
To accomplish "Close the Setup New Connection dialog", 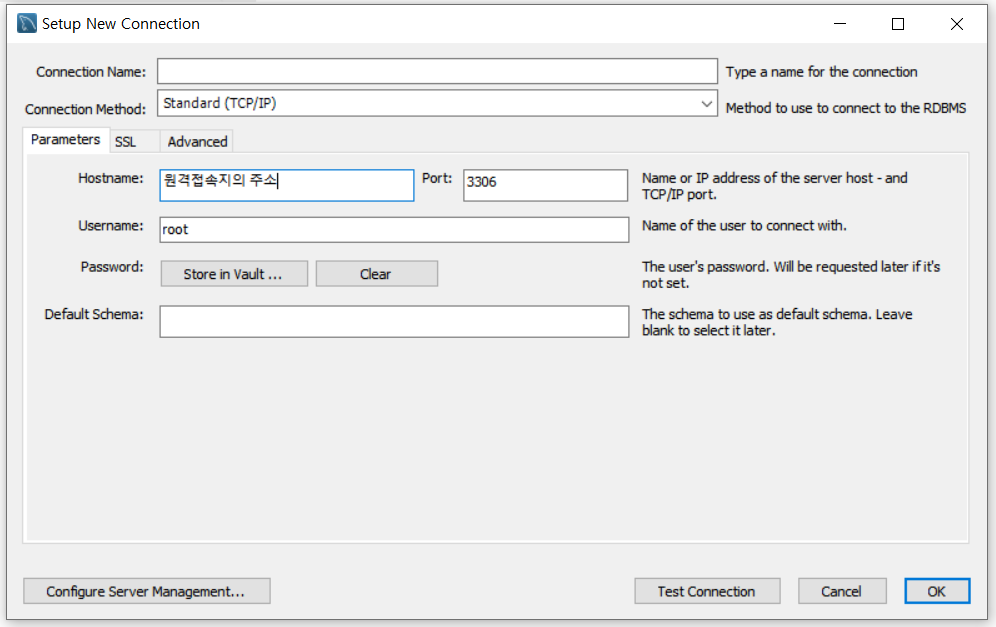I will tap(957, 24).
